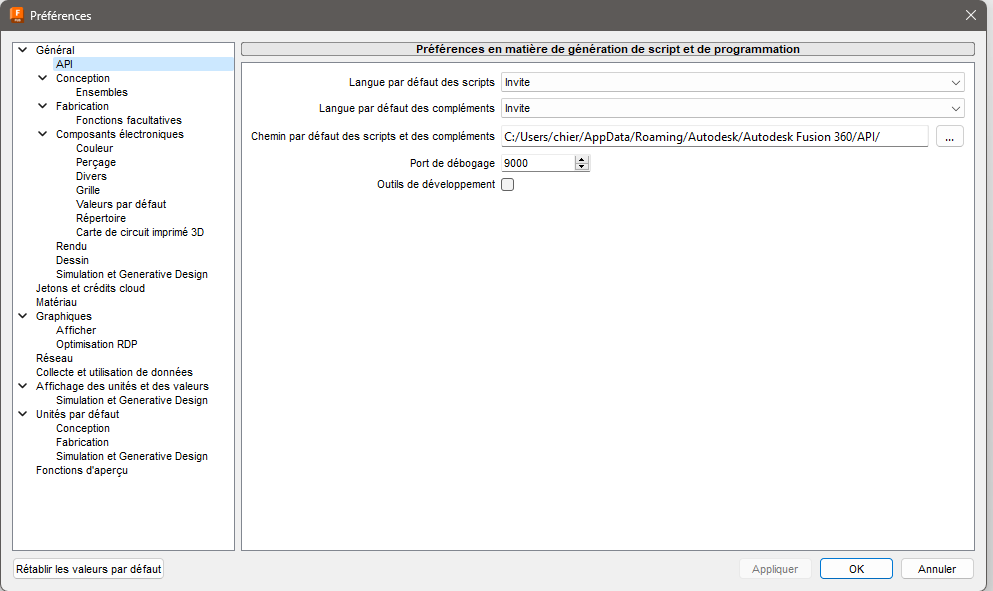Image resolution: width=993 pixels, height=591 pixels.
Task: Select Jetons et crédits cloud
Action: pyautogui.click(x=90, y=288)
